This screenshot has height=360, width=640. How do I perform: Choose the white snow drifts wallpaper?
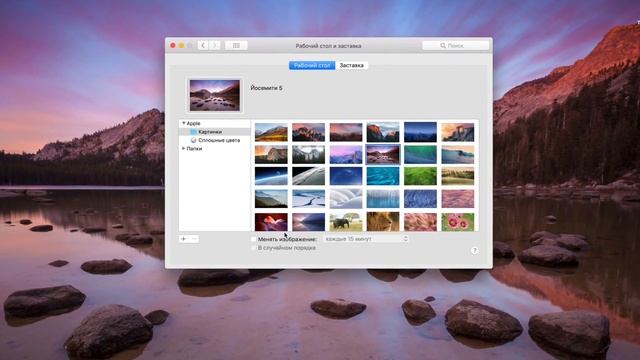click(346, 199)
